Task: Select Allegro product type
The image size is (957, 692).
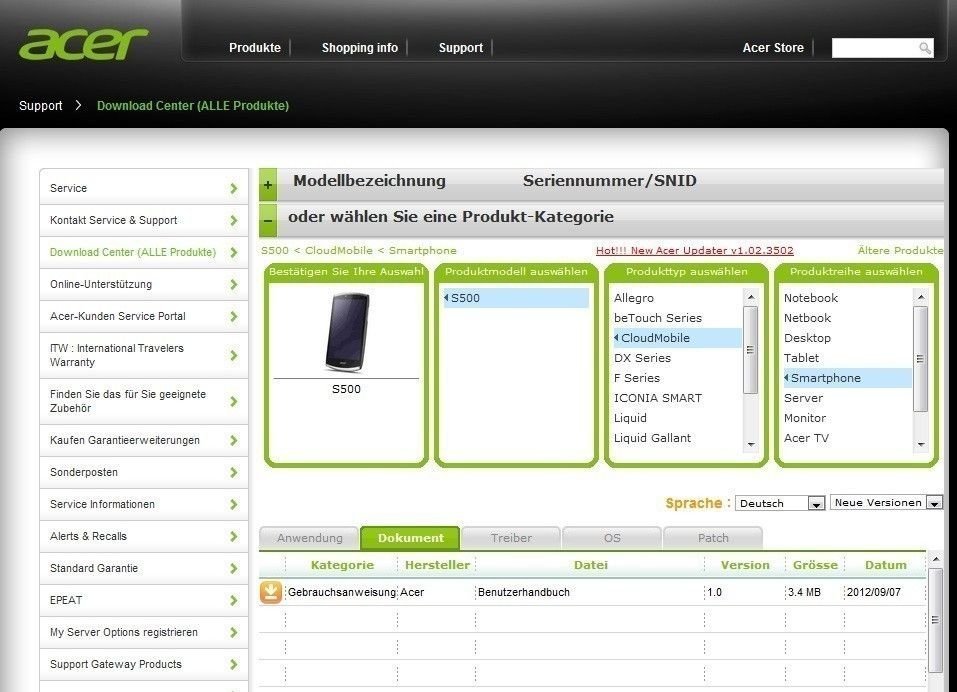Action: tap(634, 298)
